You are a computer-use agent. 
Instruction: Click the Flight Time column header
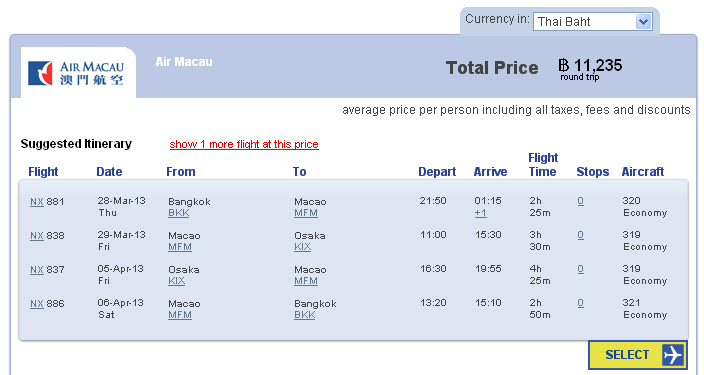543,165
